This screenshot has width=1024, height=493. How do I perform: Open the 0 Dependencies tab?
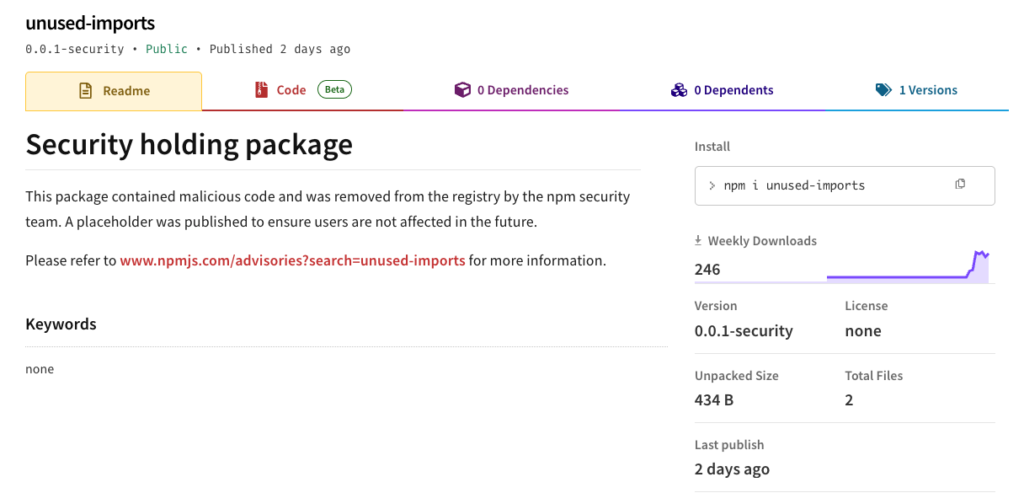[522, 90]
